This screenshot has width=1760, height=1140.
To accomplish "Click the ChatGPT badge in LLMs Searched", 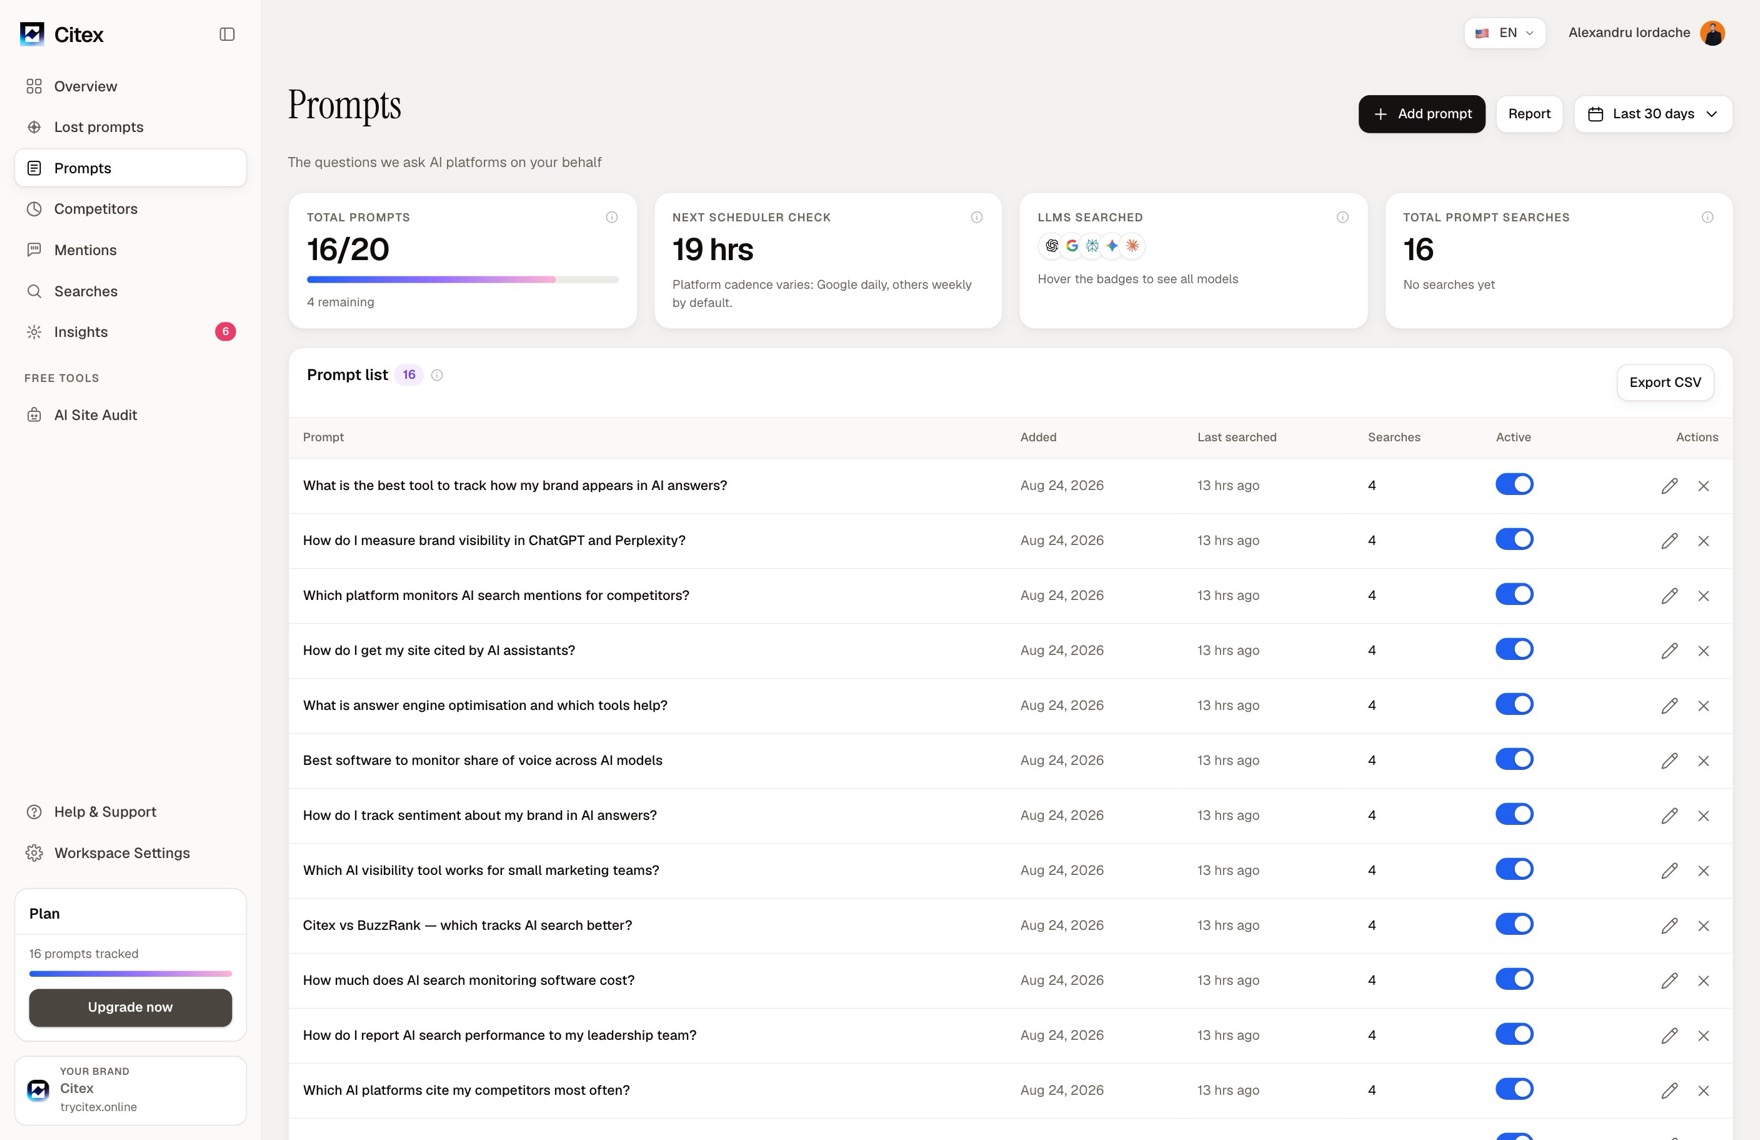I will [1051, 246].
